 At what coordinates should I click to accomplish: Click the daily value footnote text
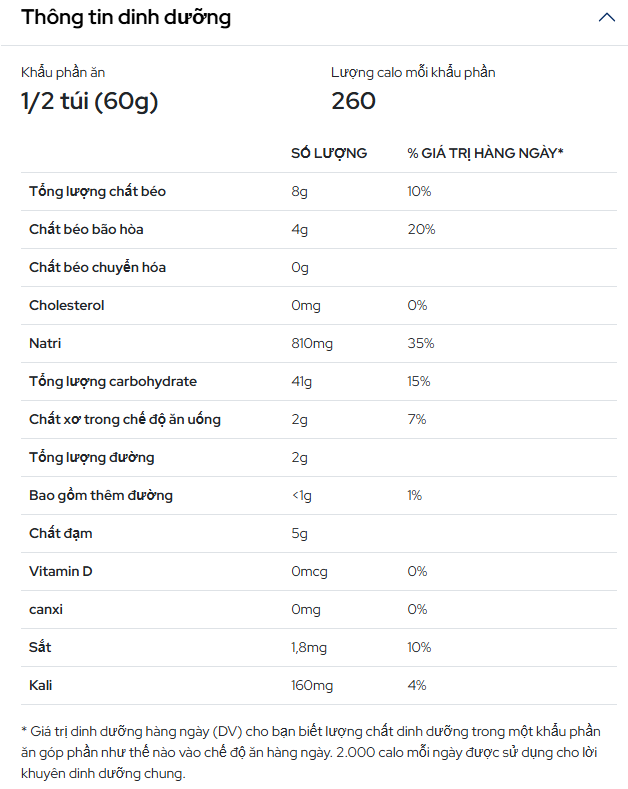[x=310, y=752]
